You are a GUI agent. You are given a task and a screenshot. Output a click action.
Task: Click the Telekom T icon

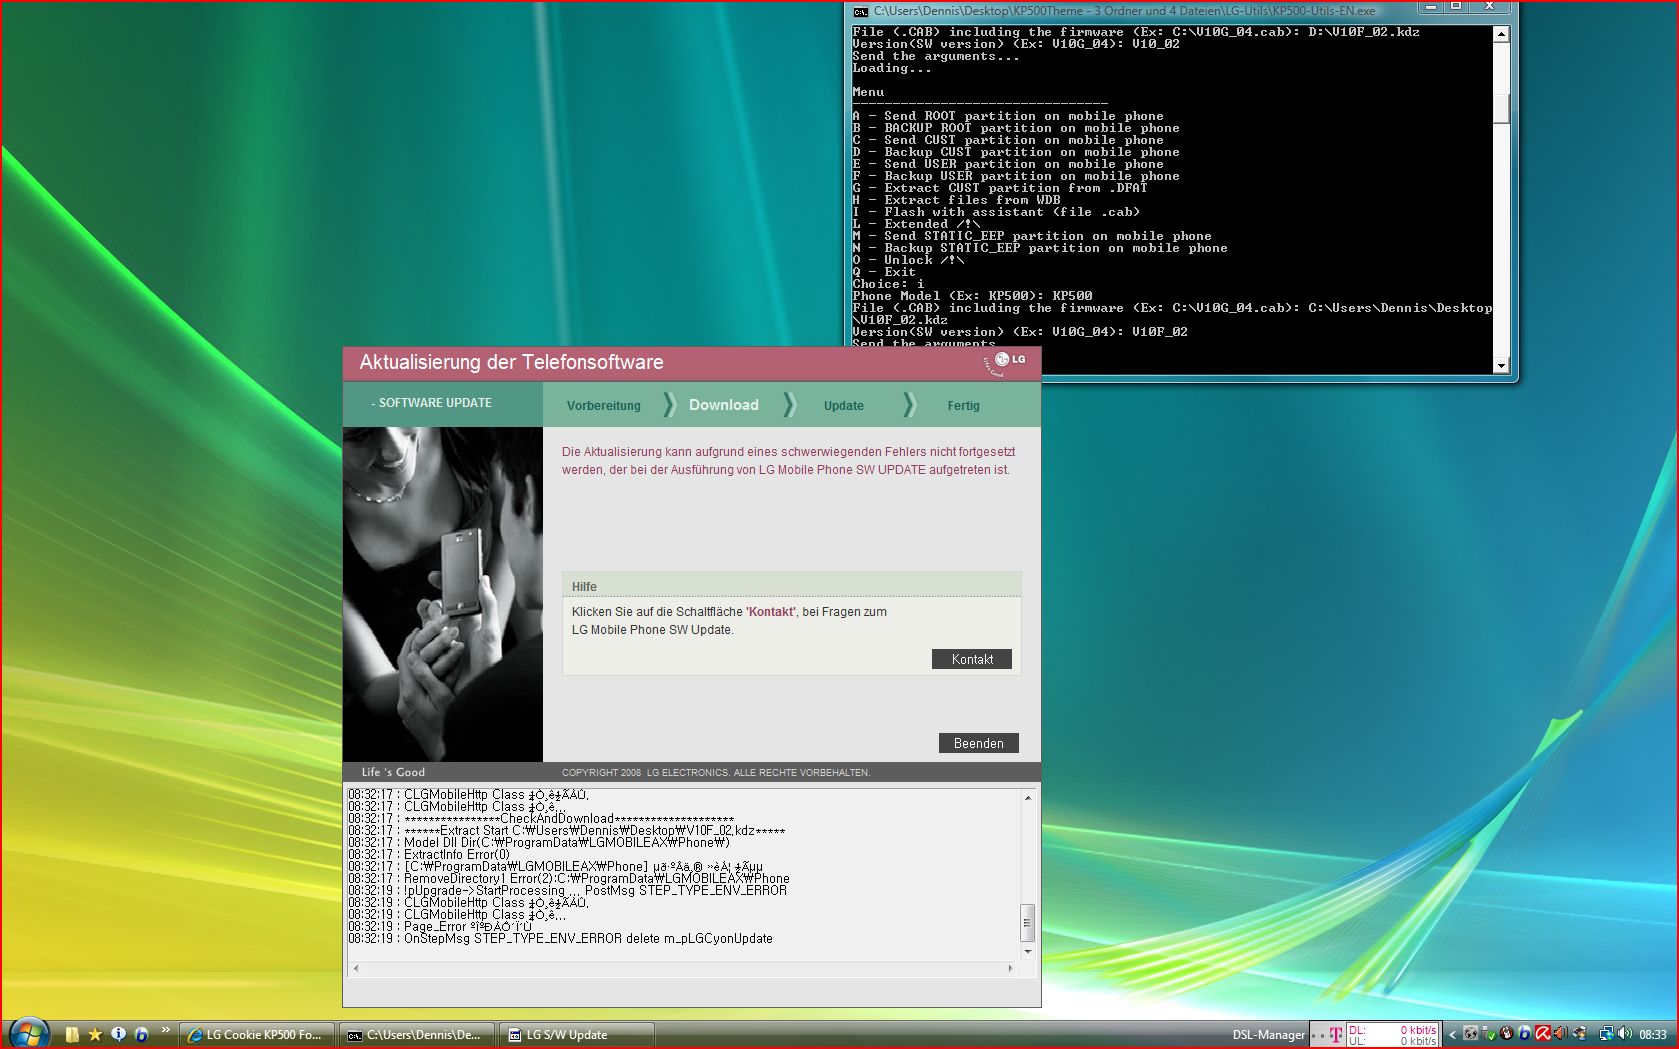(x=1335, y=1035)
